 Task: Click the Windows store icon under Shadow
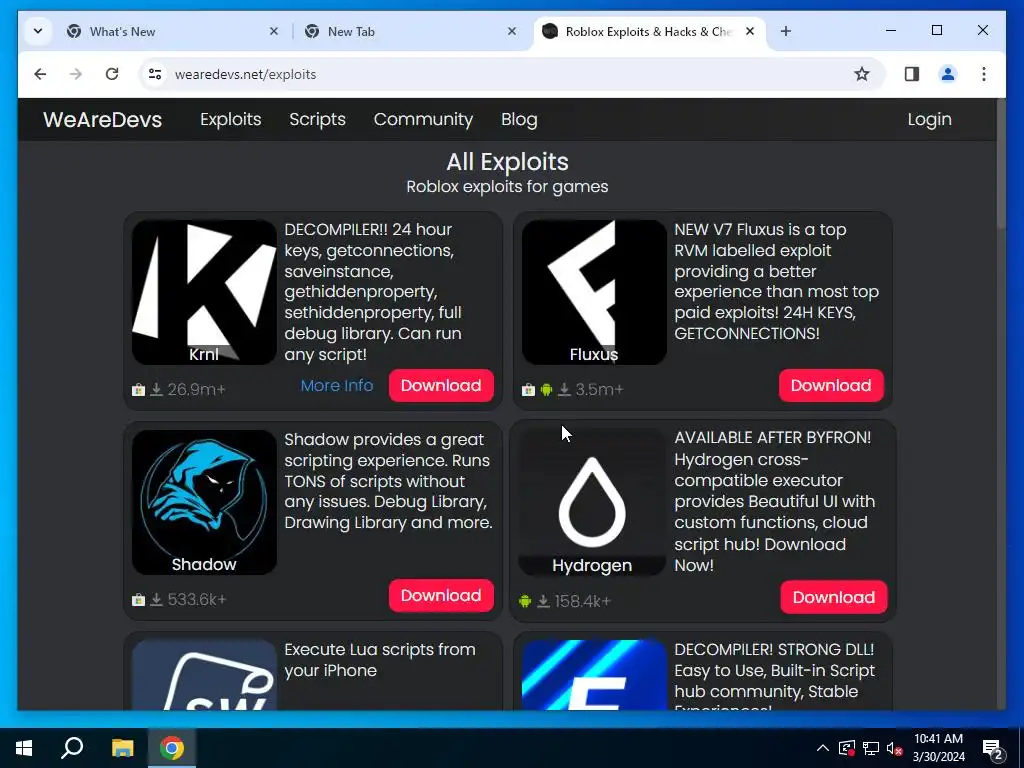(x=138, y=600)
